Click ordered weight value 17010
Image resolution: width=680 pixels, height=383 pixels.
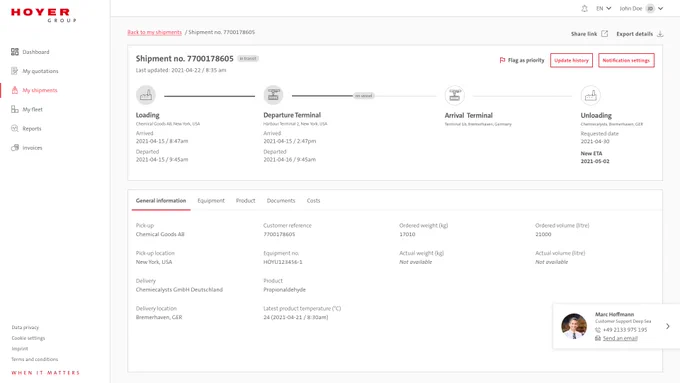point(407,234)
